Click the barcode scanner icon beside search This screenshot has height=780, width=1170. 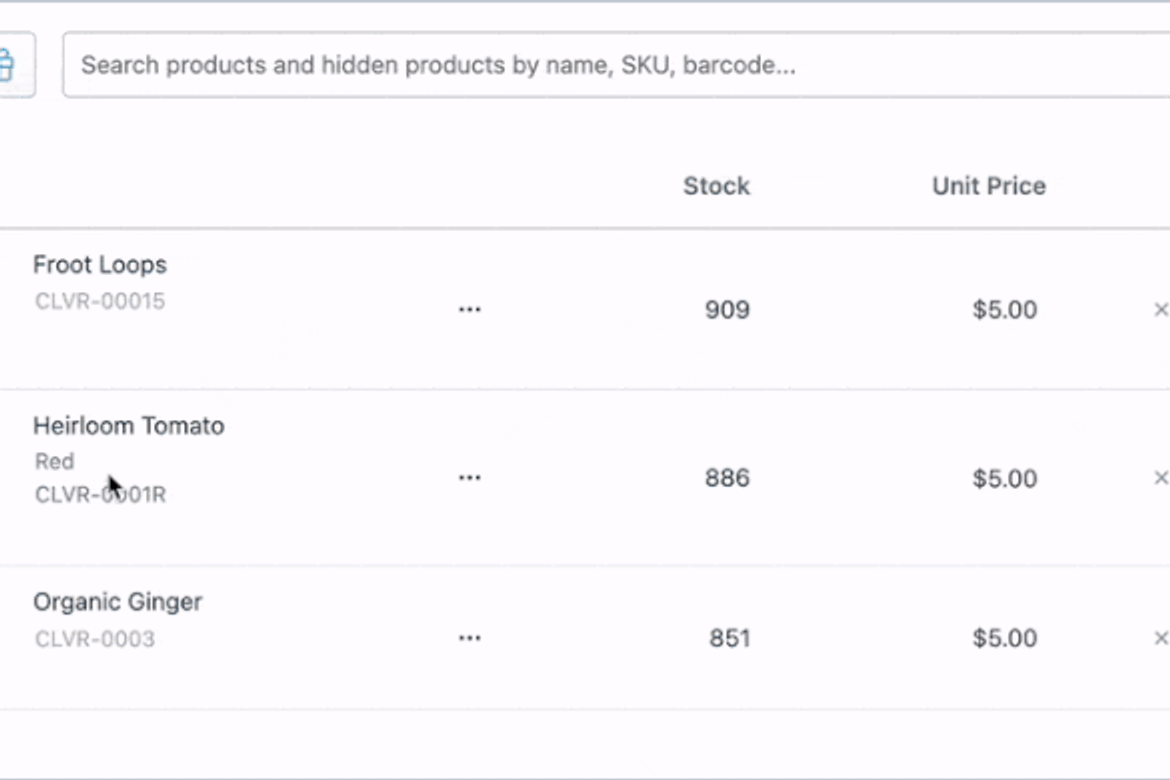tap(8, 64)
